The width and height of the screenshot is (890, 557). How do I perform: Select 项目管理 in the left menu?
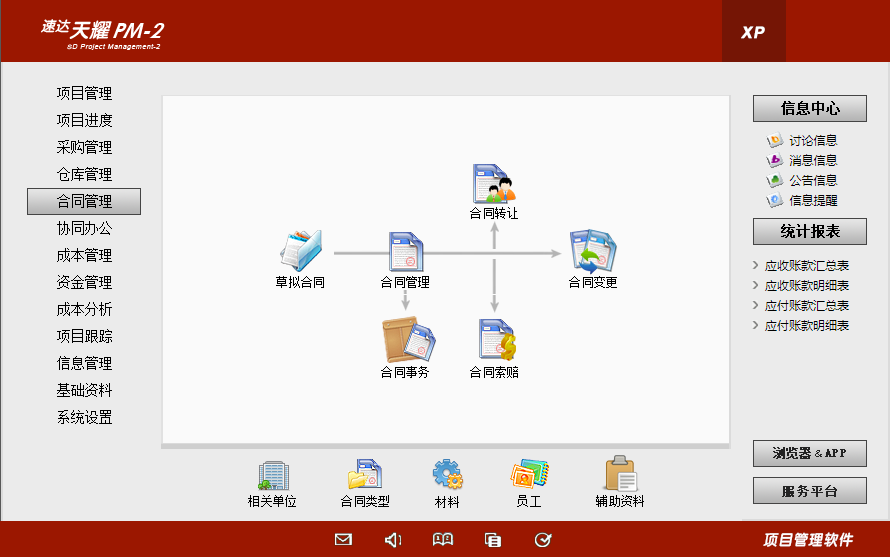84,94
